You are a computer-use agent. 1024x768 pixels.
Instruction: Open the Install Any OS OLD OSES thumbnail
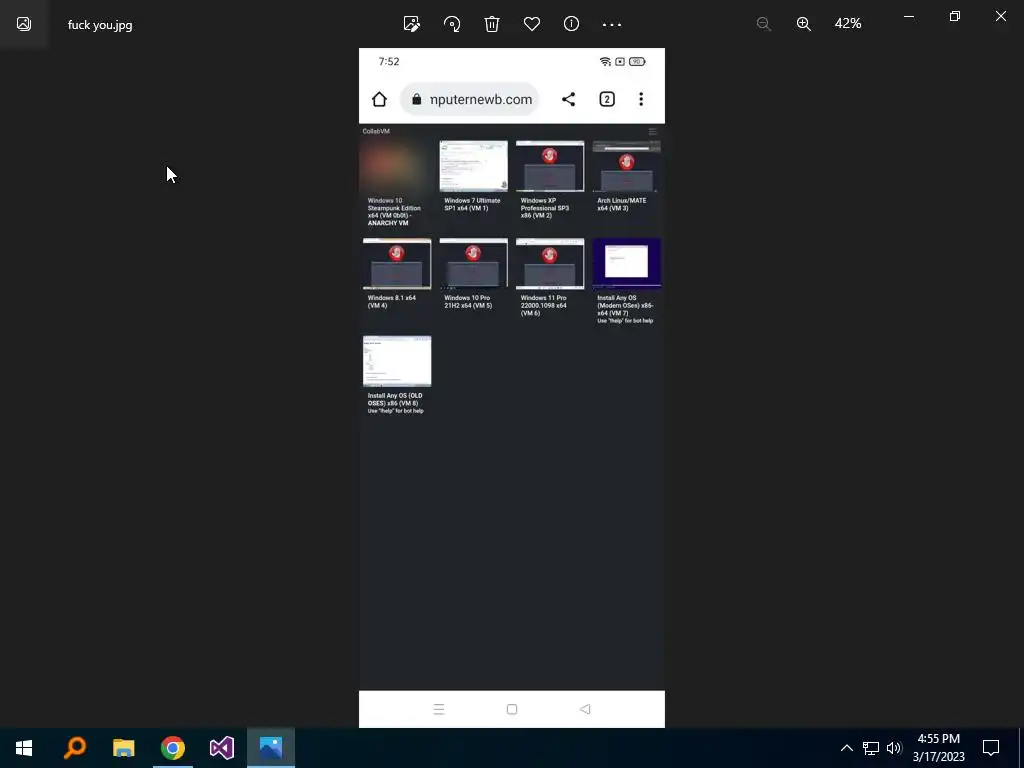point(396,361)
